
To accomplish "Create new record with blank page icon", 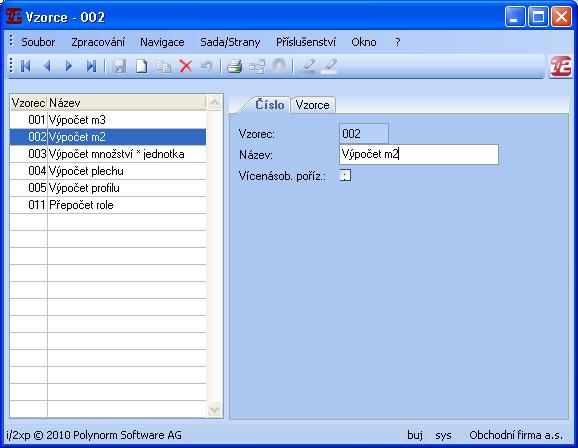I will (x=142, y=66).
